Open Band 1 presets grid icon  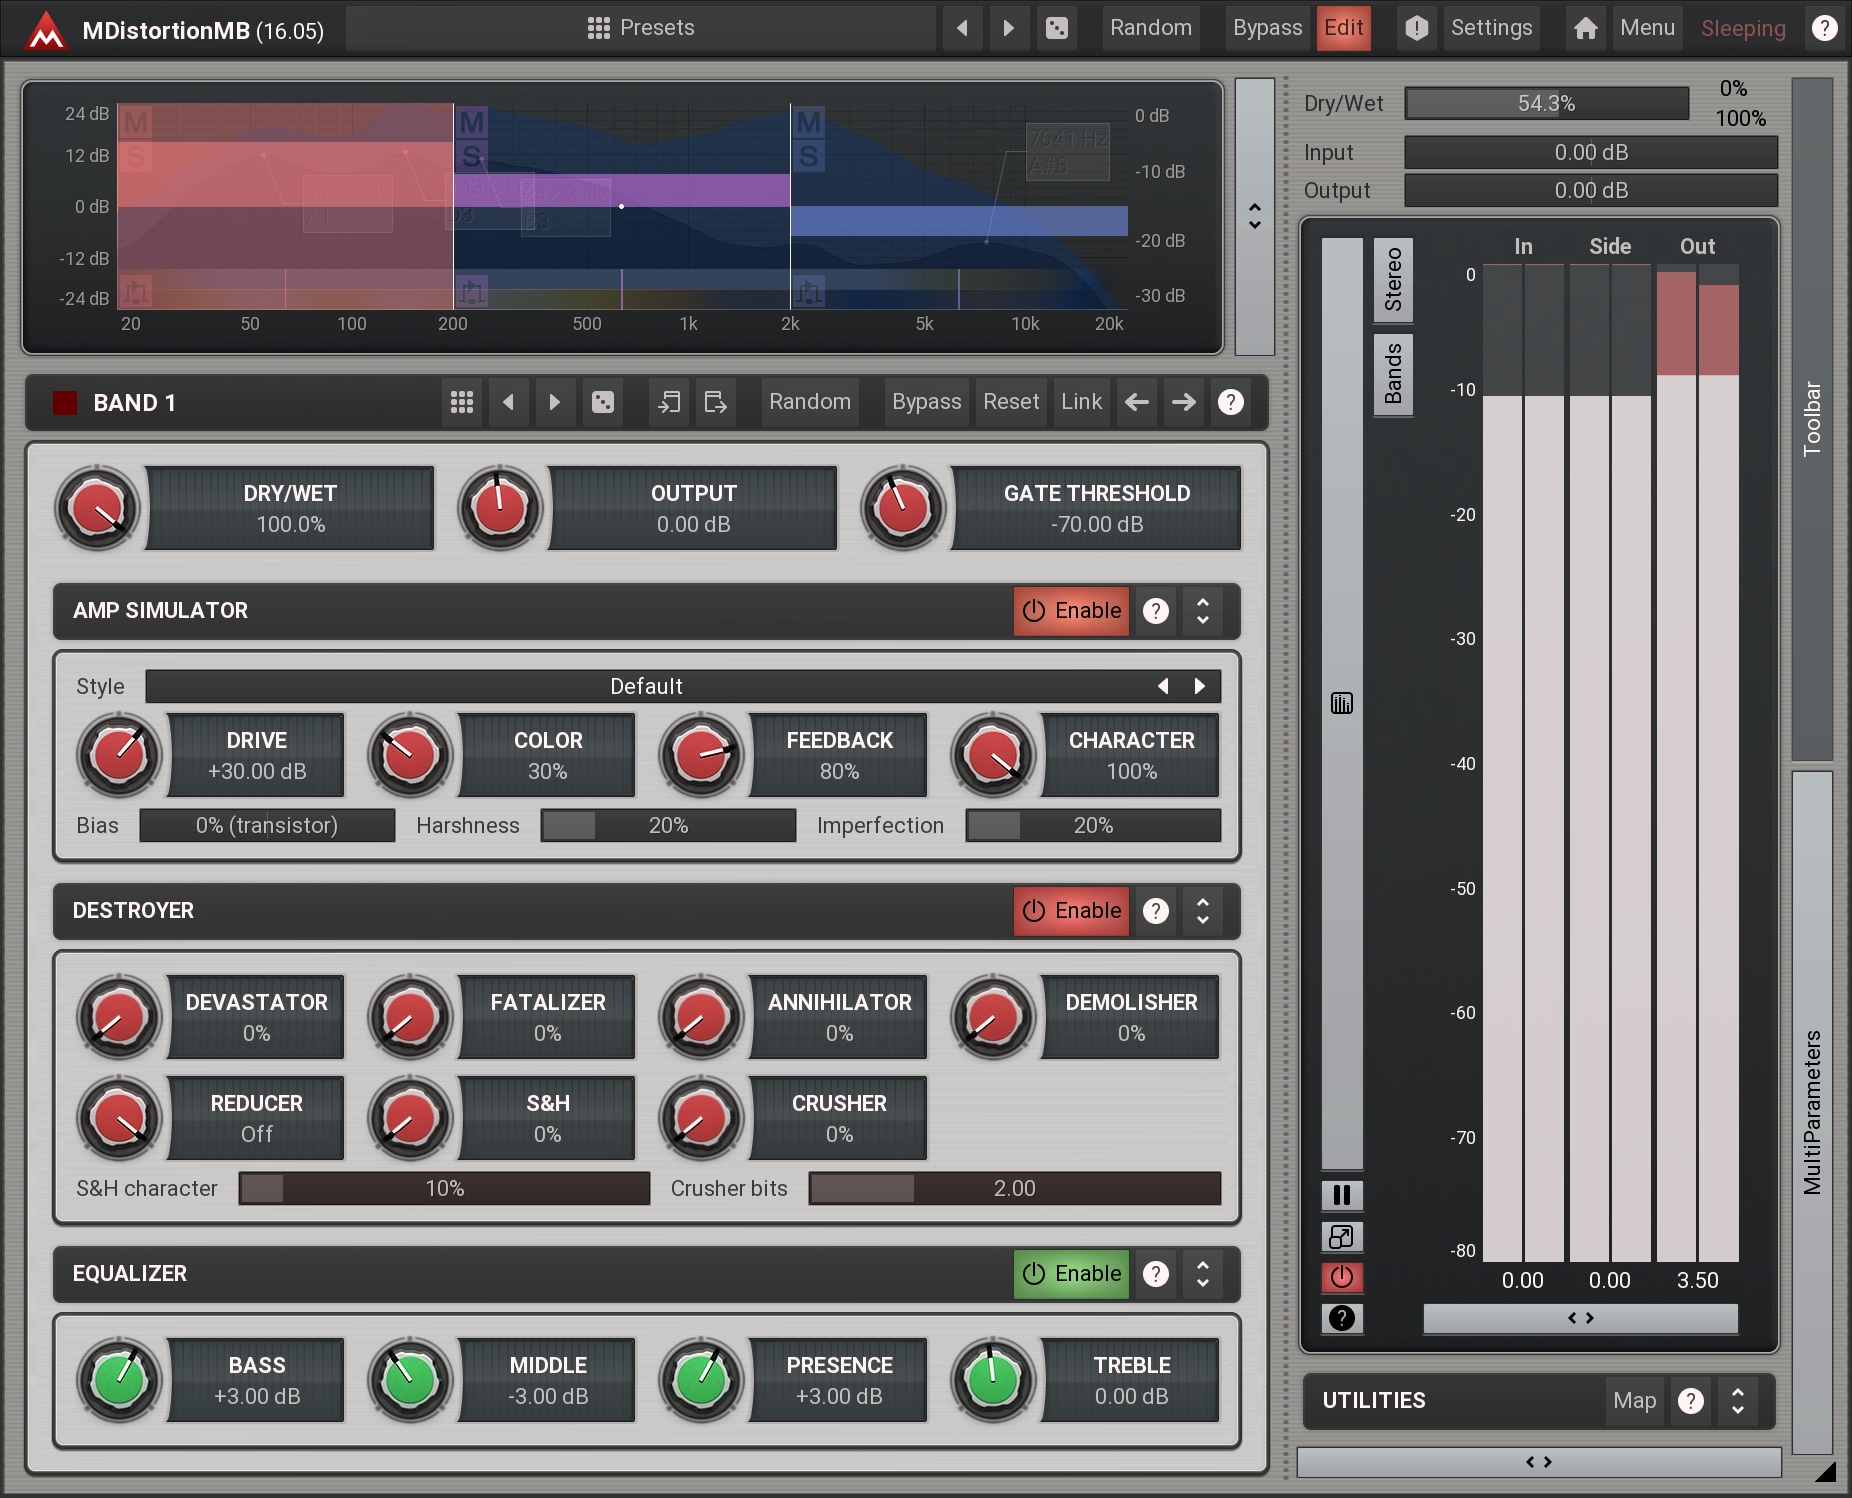(x=461, y=402)
